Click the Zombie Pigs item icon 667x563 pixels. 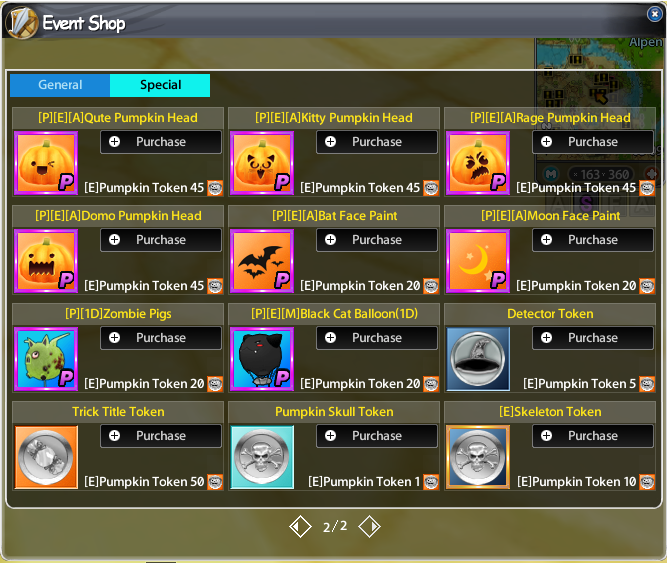[46, 359]
